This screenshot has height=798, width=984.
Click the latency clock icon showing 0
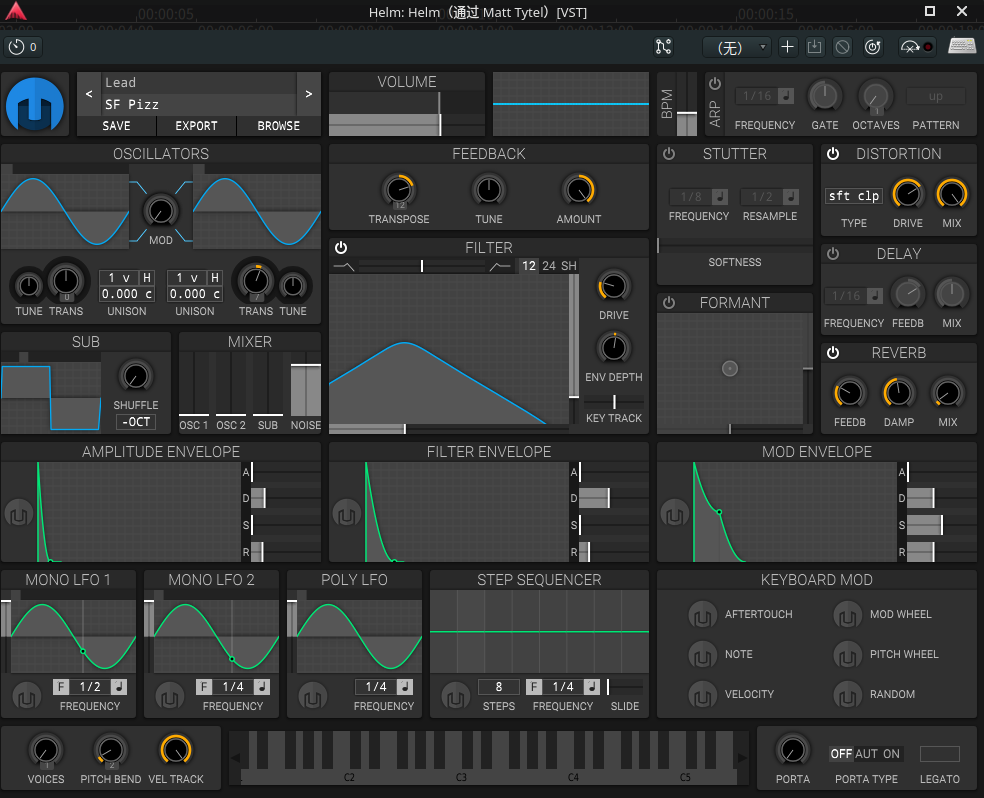(x=23, y=46)
